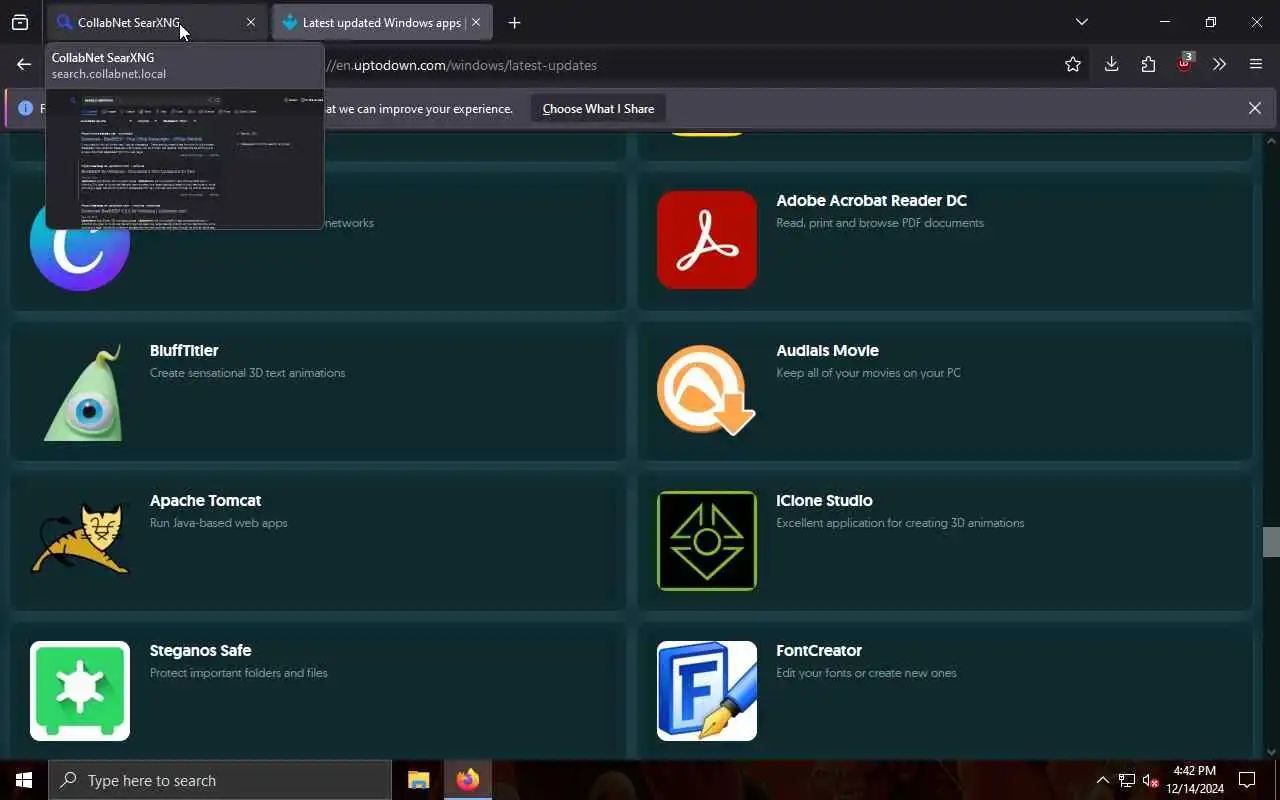Open the FontCreator title link

point(819,650)
